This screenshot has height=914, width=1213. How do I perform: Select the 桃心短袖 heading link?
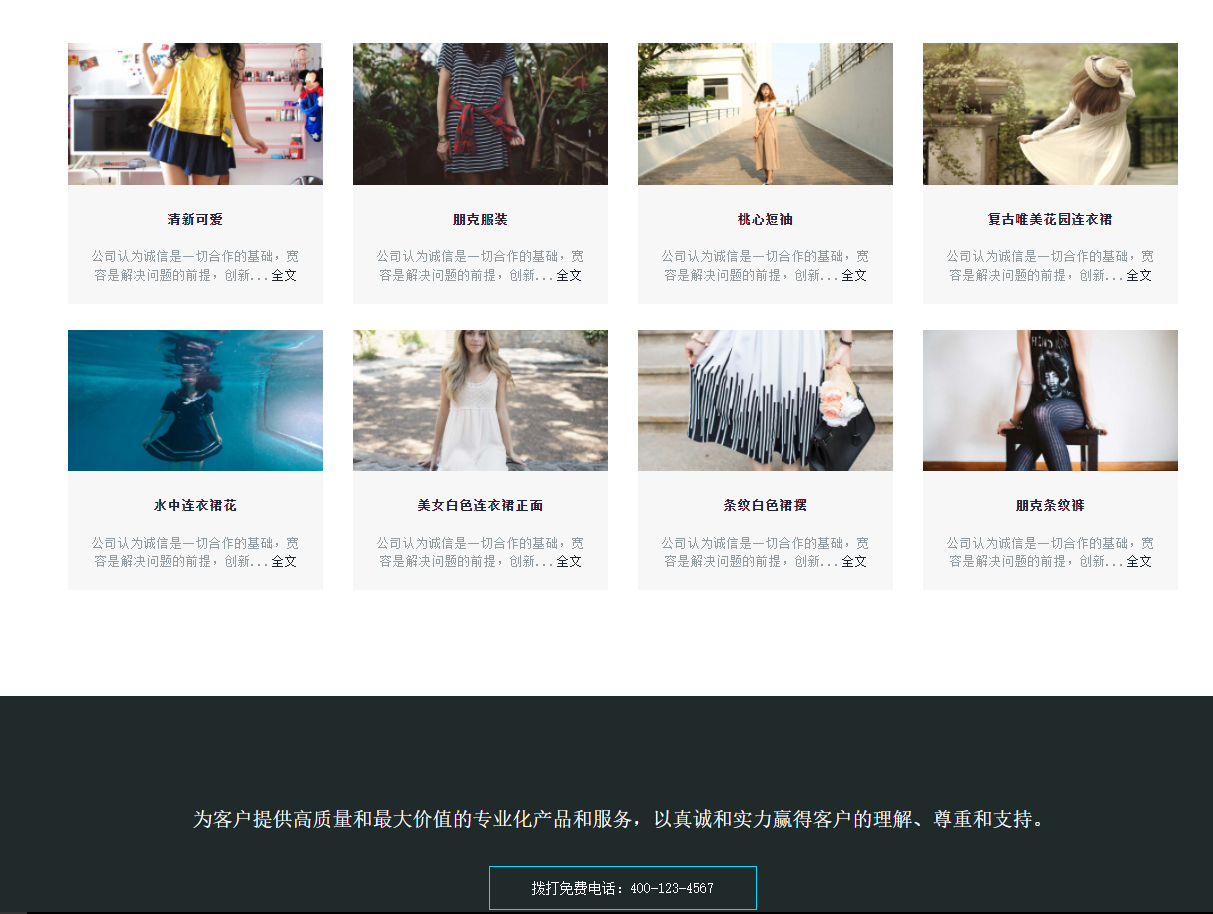click(765, 220)
